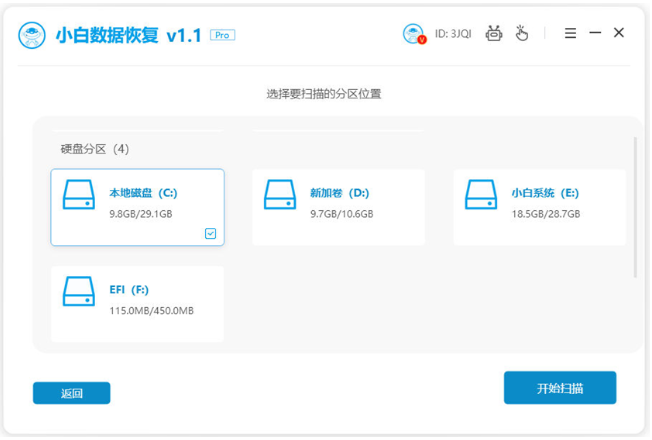Viewport: 652px width, 440px height.
Task: Click the 小白数据恢复 app logo
Action: tap(33, 35)
